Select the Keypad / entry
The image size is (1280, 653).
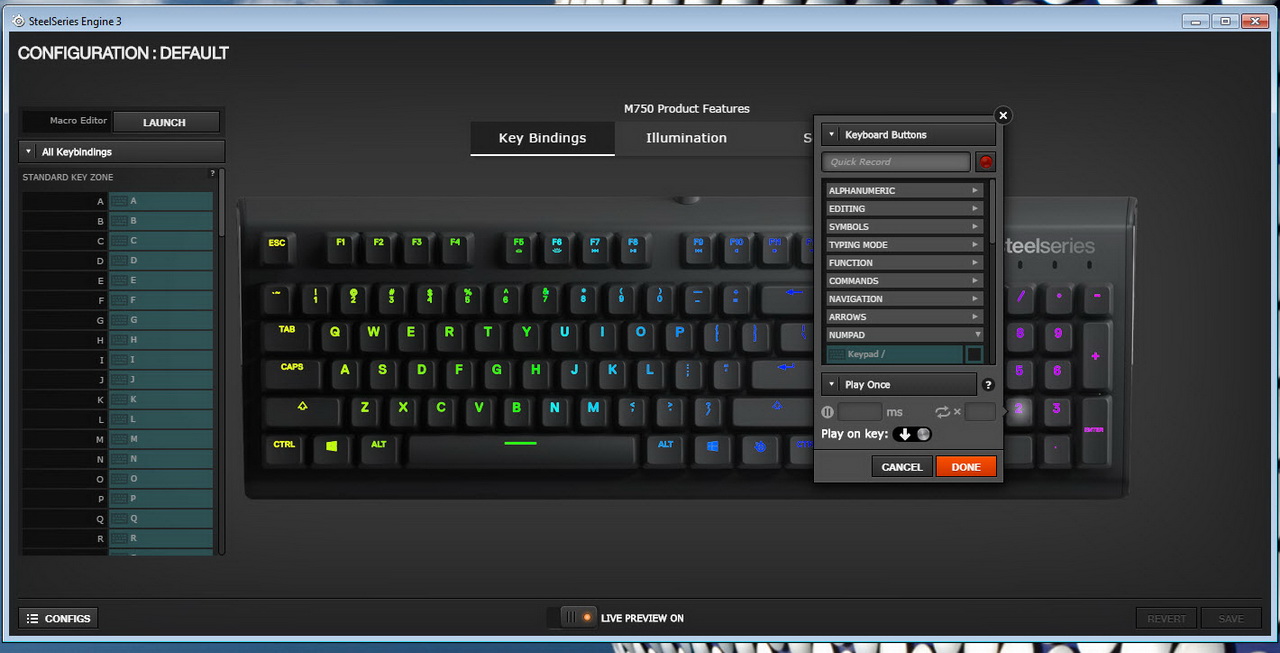(x=894, y=354)
